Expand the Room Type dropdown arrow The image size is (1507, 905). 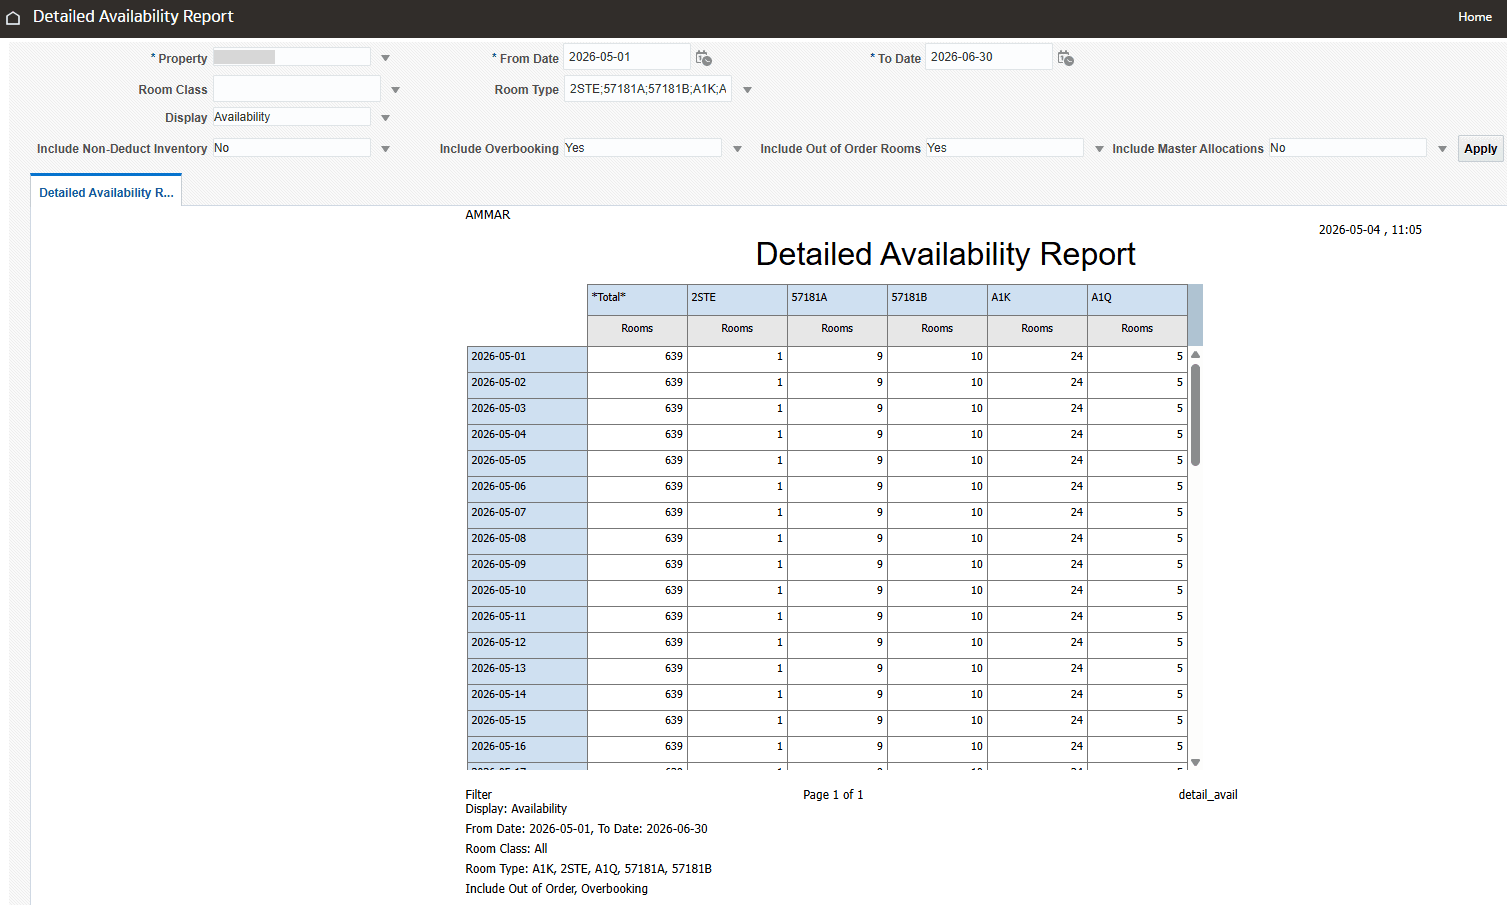[747, 90]
